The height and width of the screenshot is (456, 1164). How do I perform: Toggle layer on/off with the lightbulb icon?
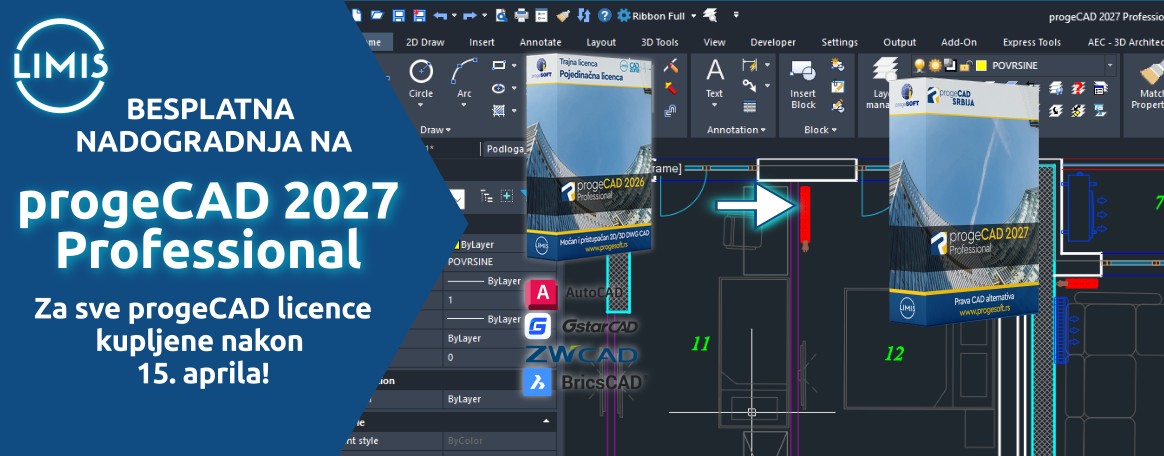click(920, 65)
